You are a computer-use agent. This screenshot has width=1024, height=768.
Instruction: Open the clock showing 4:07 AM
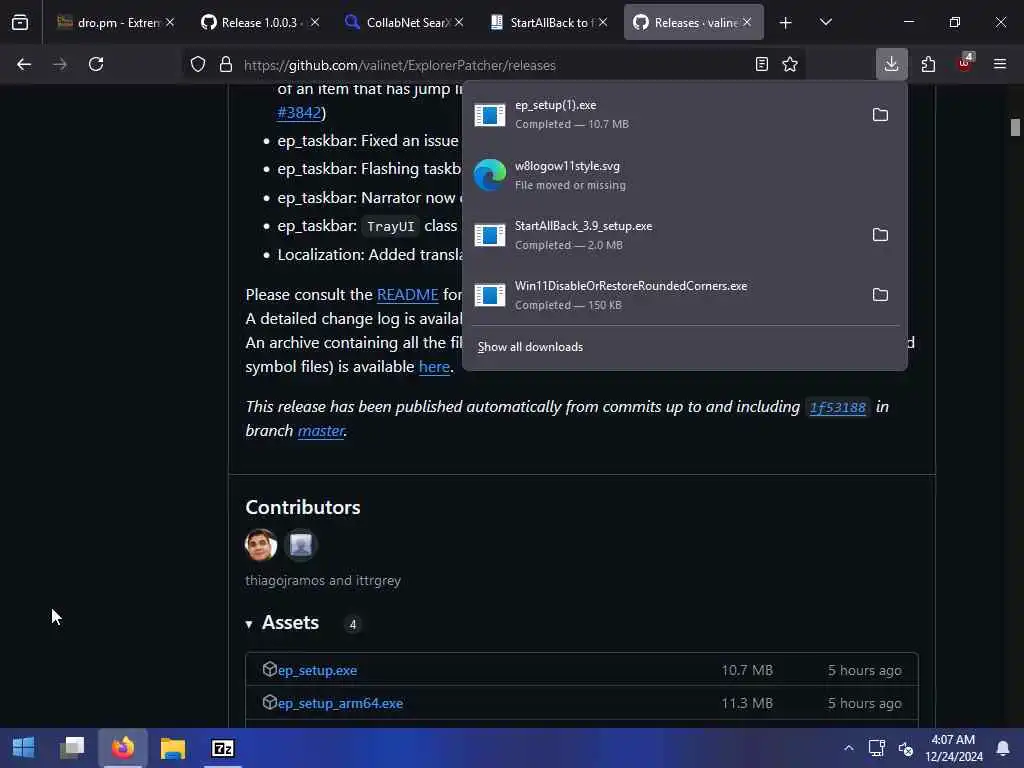tap(953, 748)
